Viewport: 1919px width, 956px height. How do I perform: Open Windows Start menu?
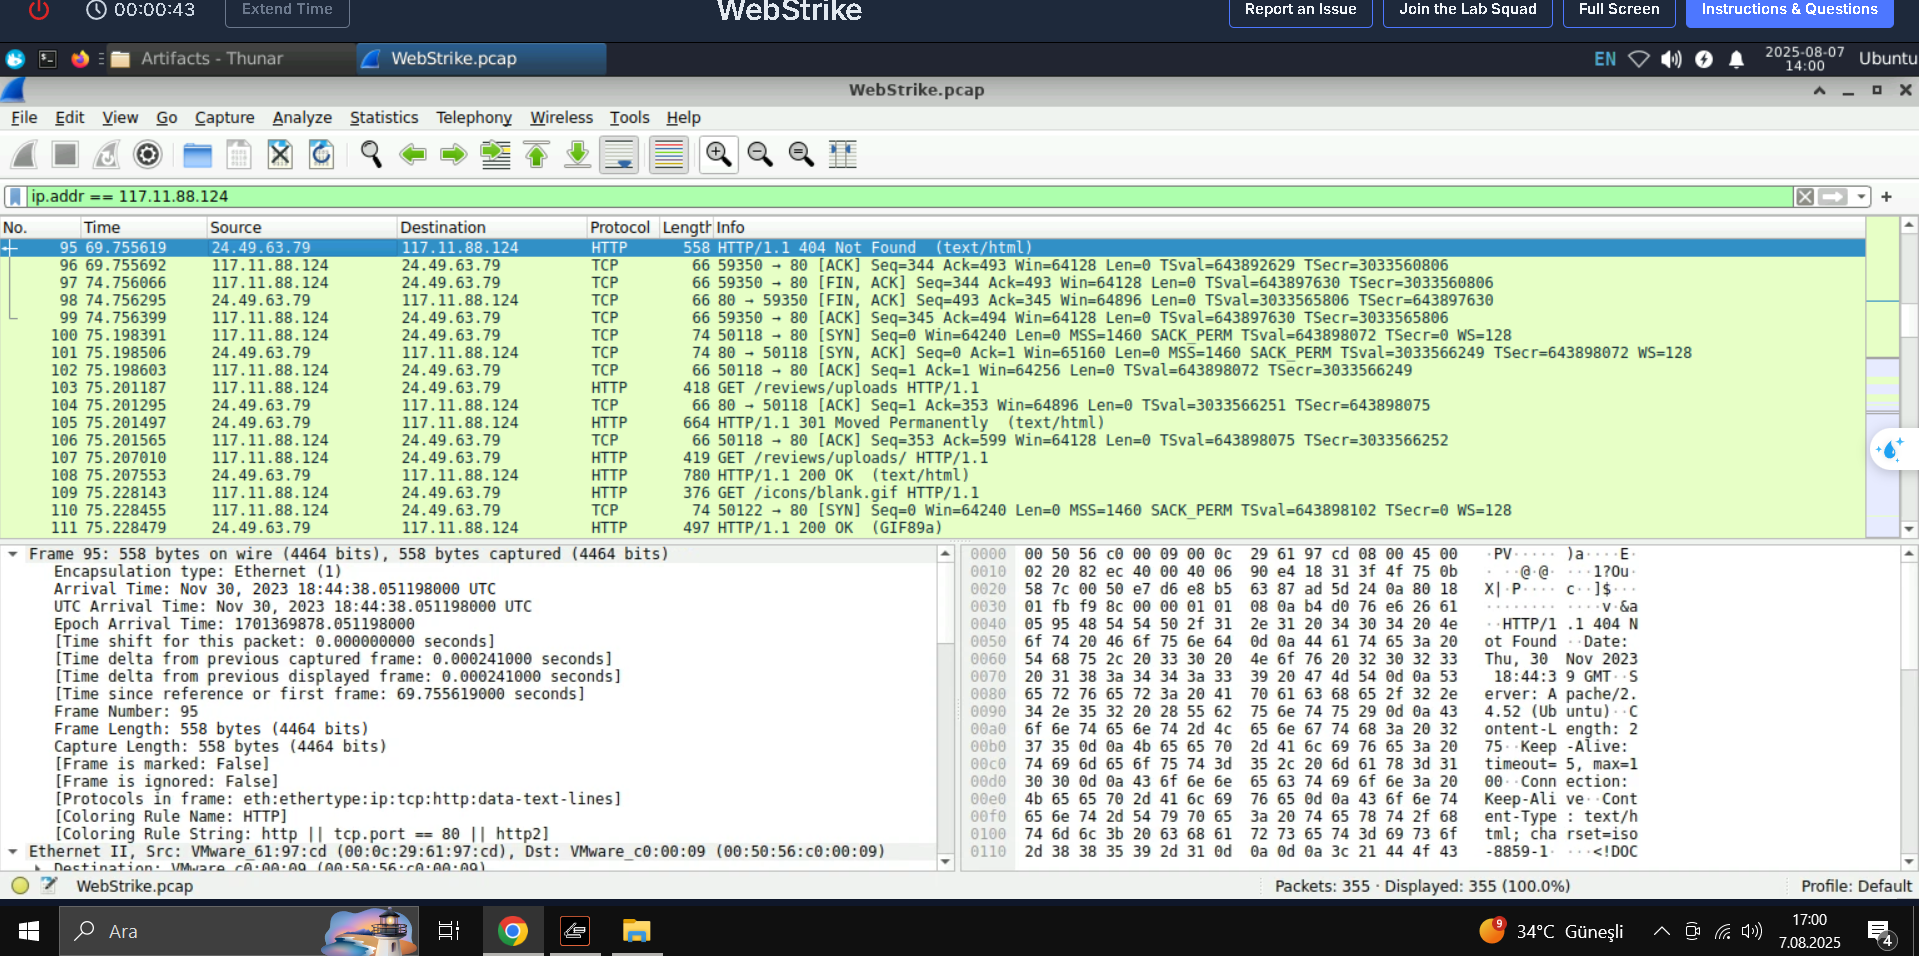tap(29, 931)
